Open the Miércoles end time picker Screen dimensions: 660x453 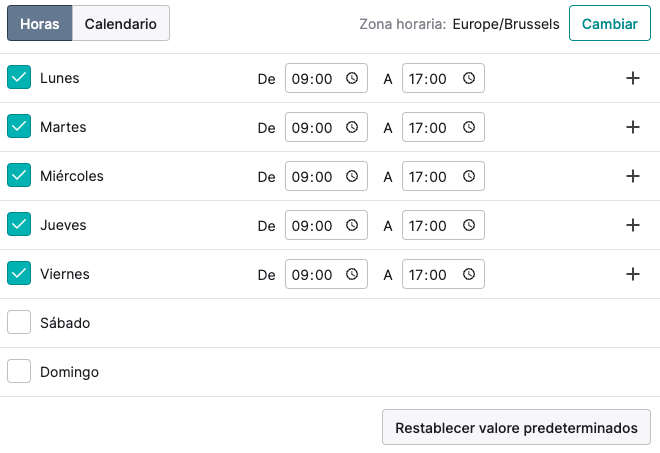point(443,176)
